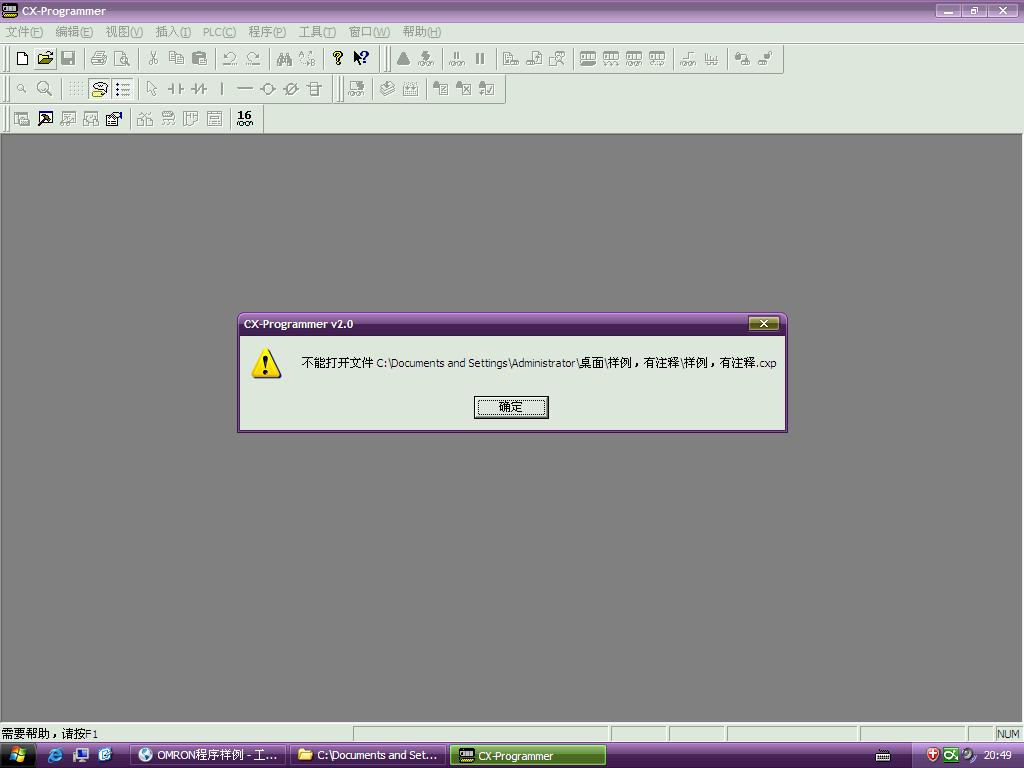Viewport: 1024px width, 768px height.
Task: Click the Find binoculars icon
Action: 284,59
